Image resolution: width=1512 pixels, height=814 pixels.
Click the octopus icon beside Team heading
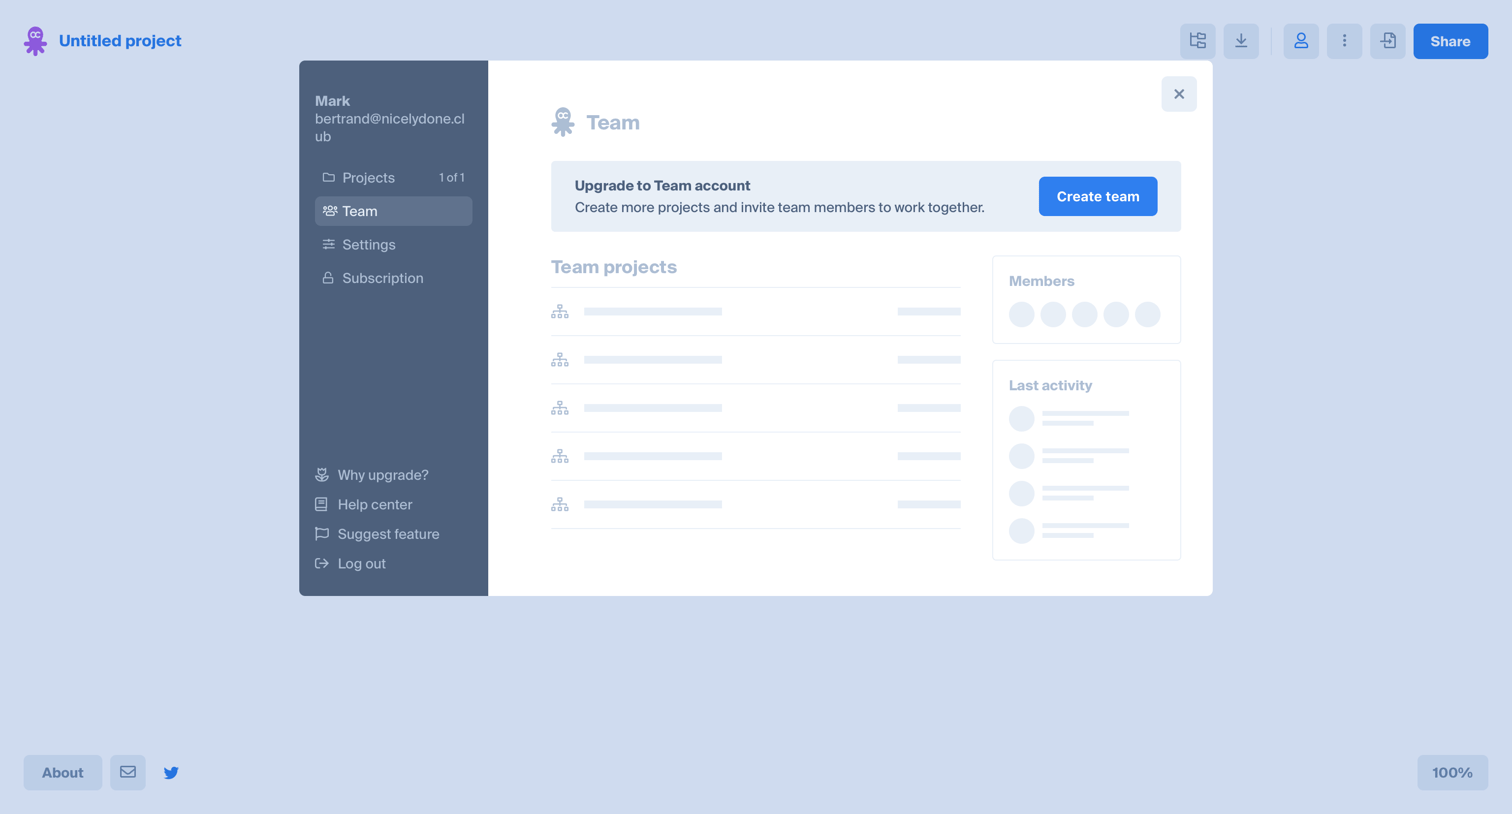(x=563, y=122)
